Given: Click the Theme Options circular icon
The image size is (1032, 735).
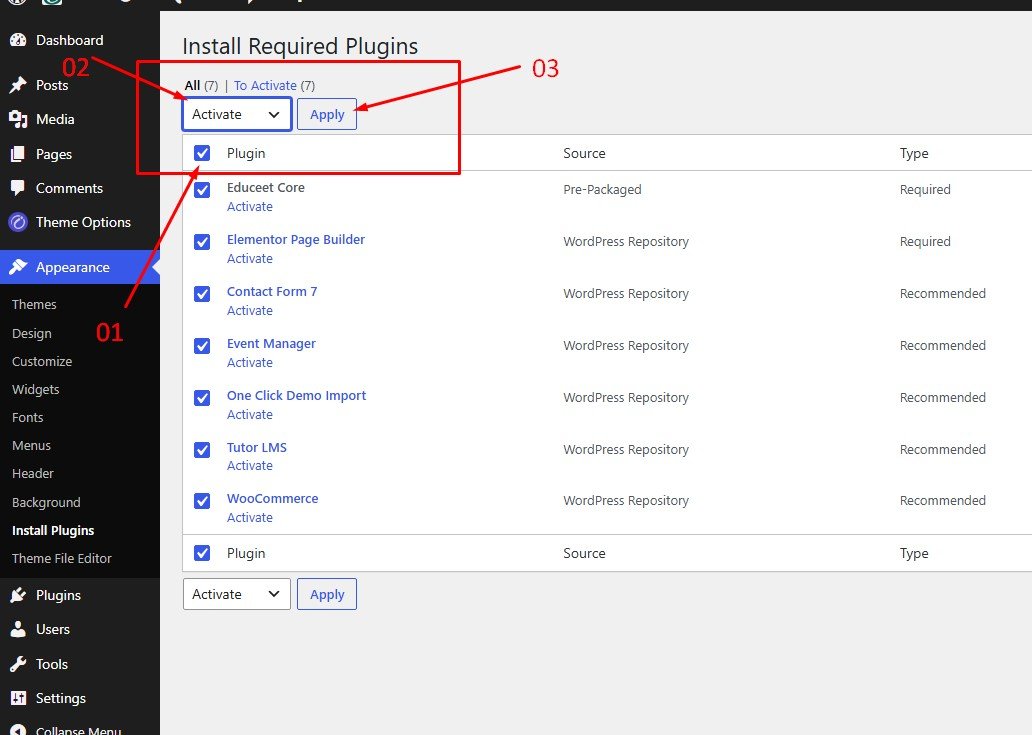Looking at the screenshot, I should click(18, 222).
